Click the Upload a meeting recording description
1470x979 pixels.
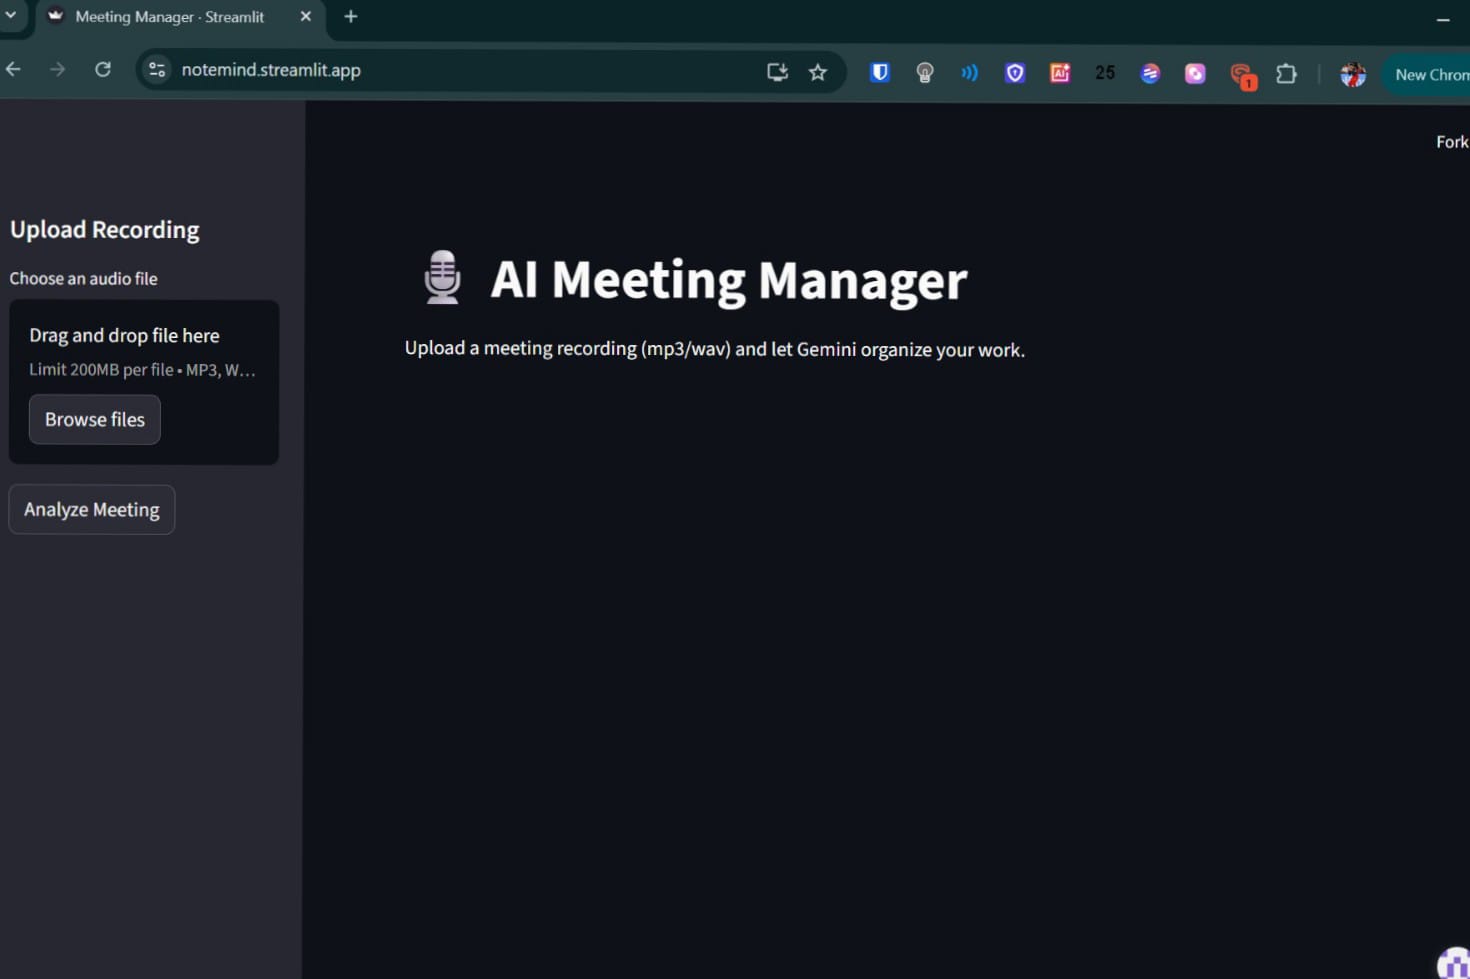coord(715,349)
